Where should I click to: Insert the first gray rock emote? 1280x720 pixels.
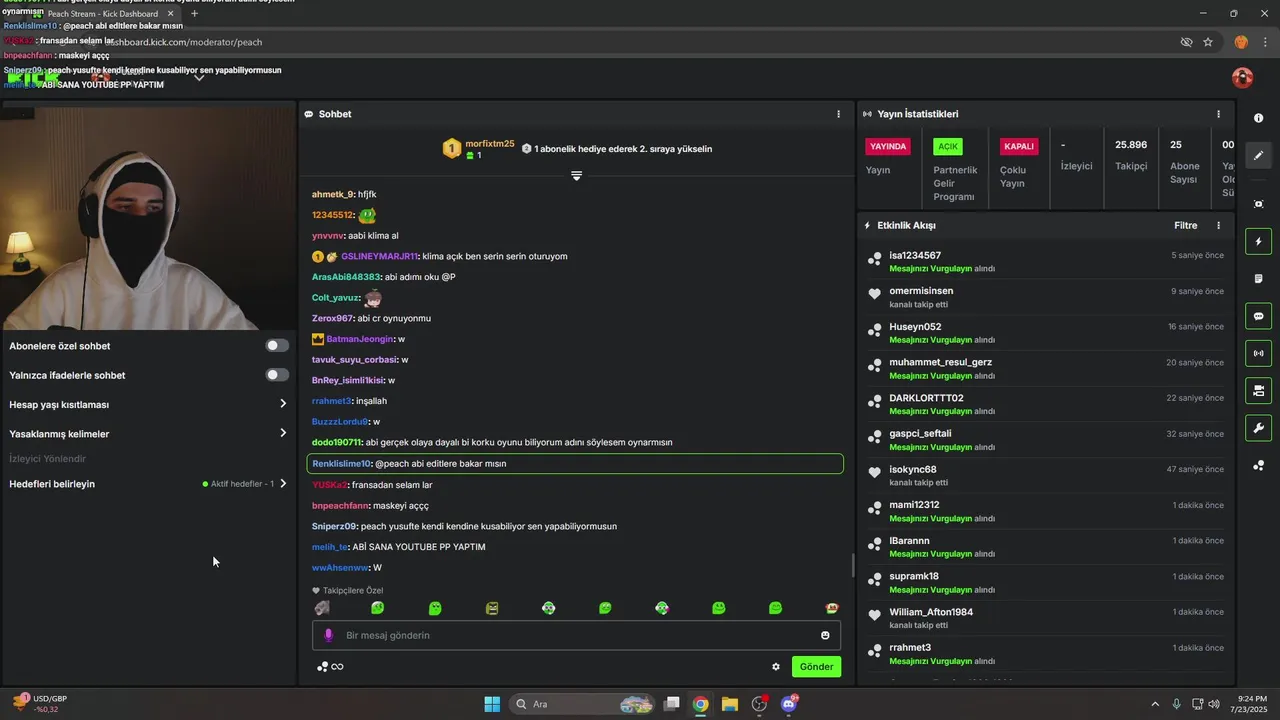[322, 608]
